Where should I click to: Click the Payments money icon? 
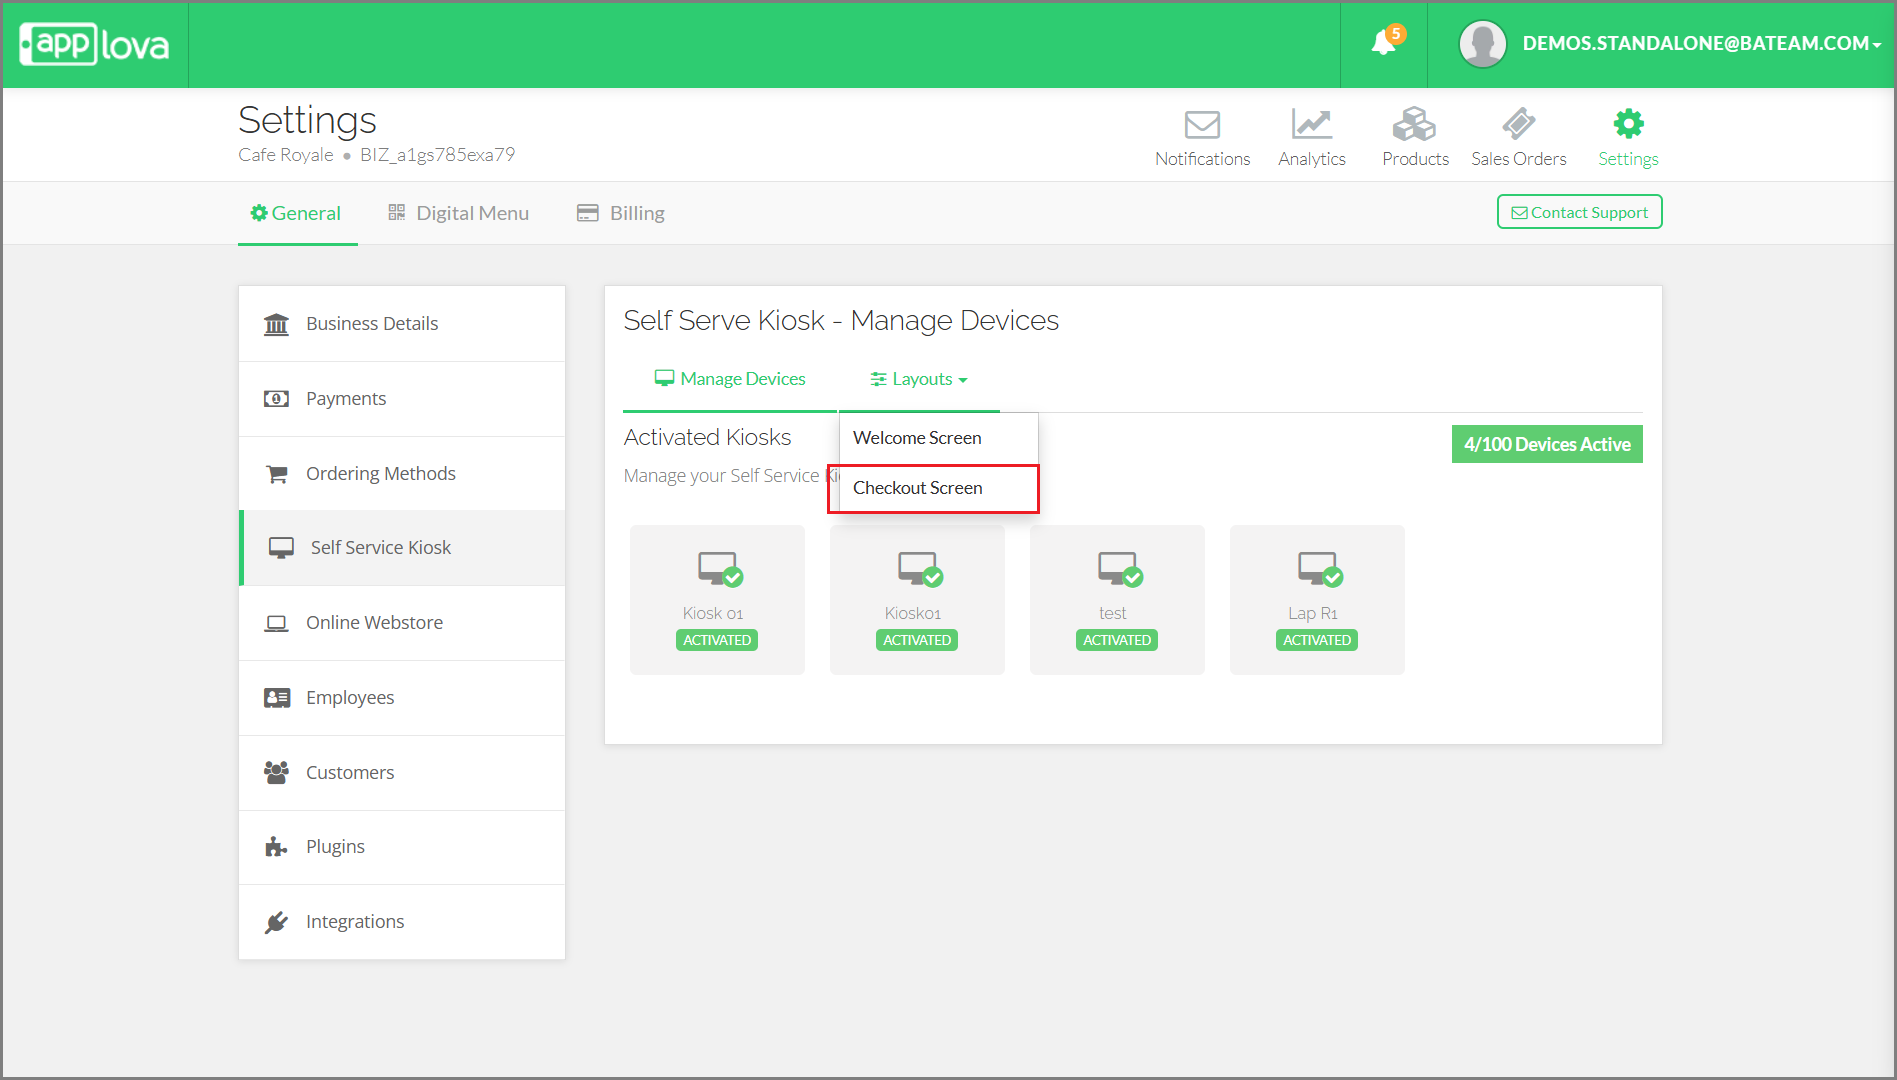(276, 399)
